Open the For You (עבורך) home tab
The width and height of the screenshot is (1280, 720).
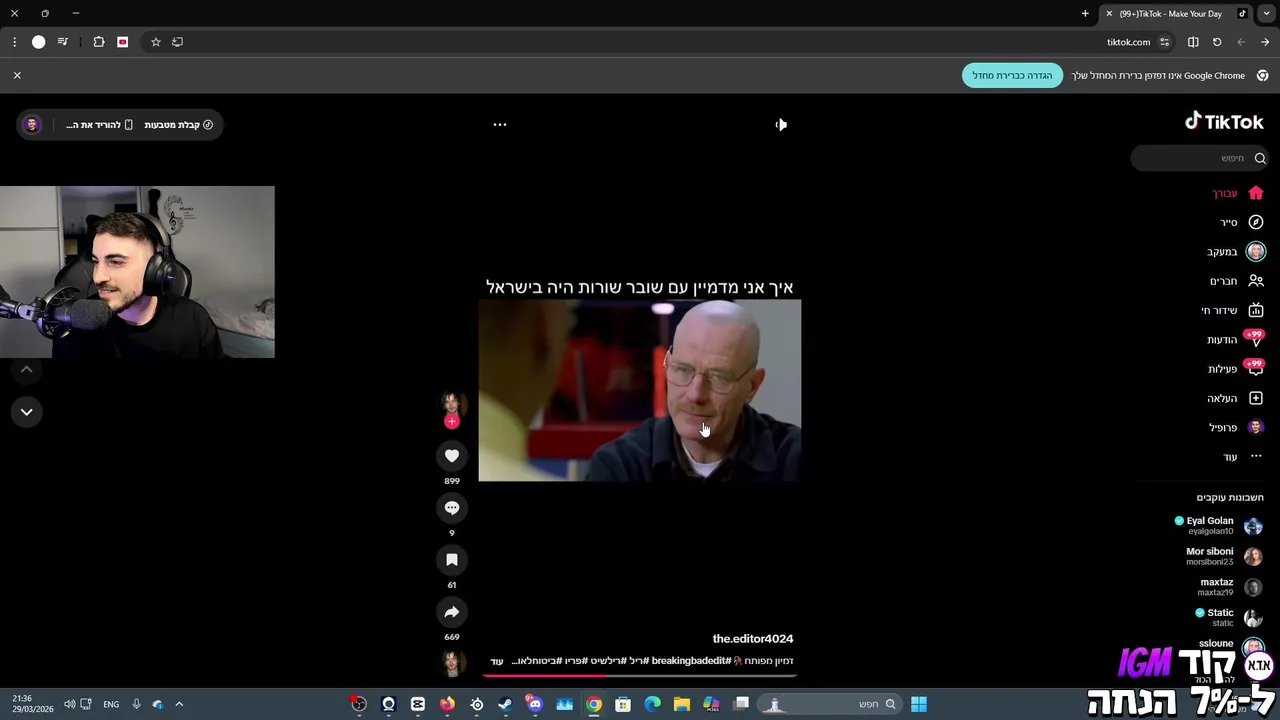pos(1239,193)
